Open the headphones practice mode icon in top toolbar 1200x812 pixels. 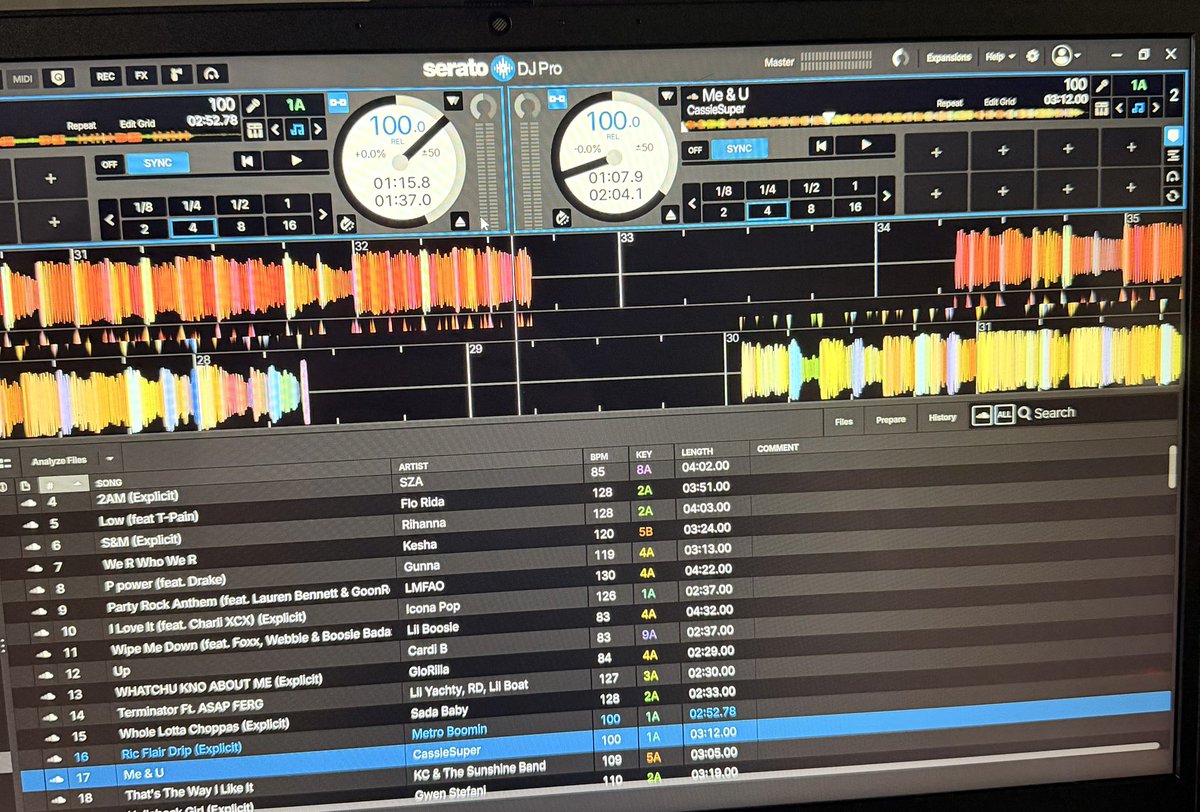[211, 73]
